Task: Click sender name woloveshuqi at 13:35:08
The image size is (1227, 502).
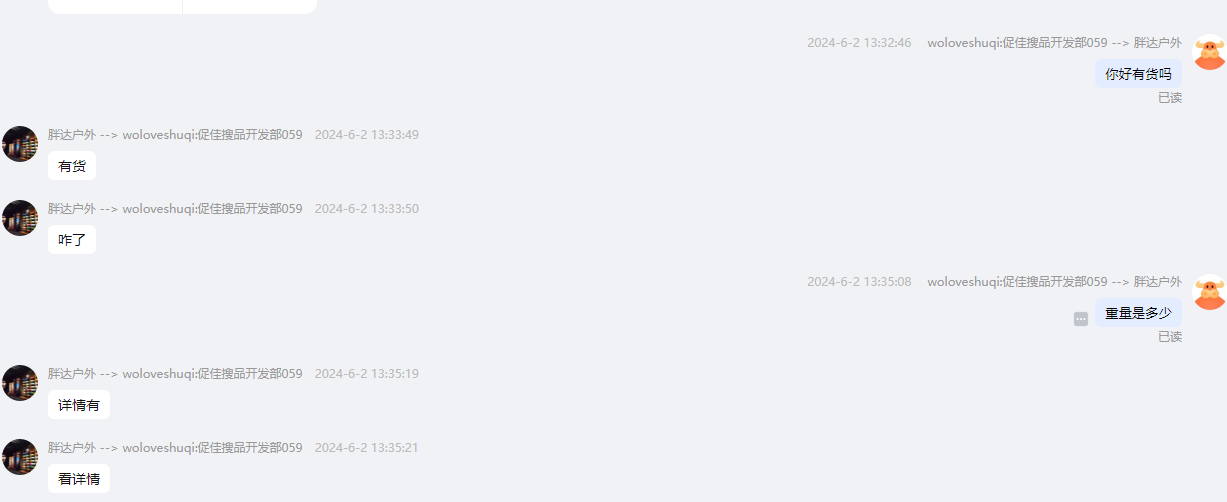Action: (x=1017, y=282)
